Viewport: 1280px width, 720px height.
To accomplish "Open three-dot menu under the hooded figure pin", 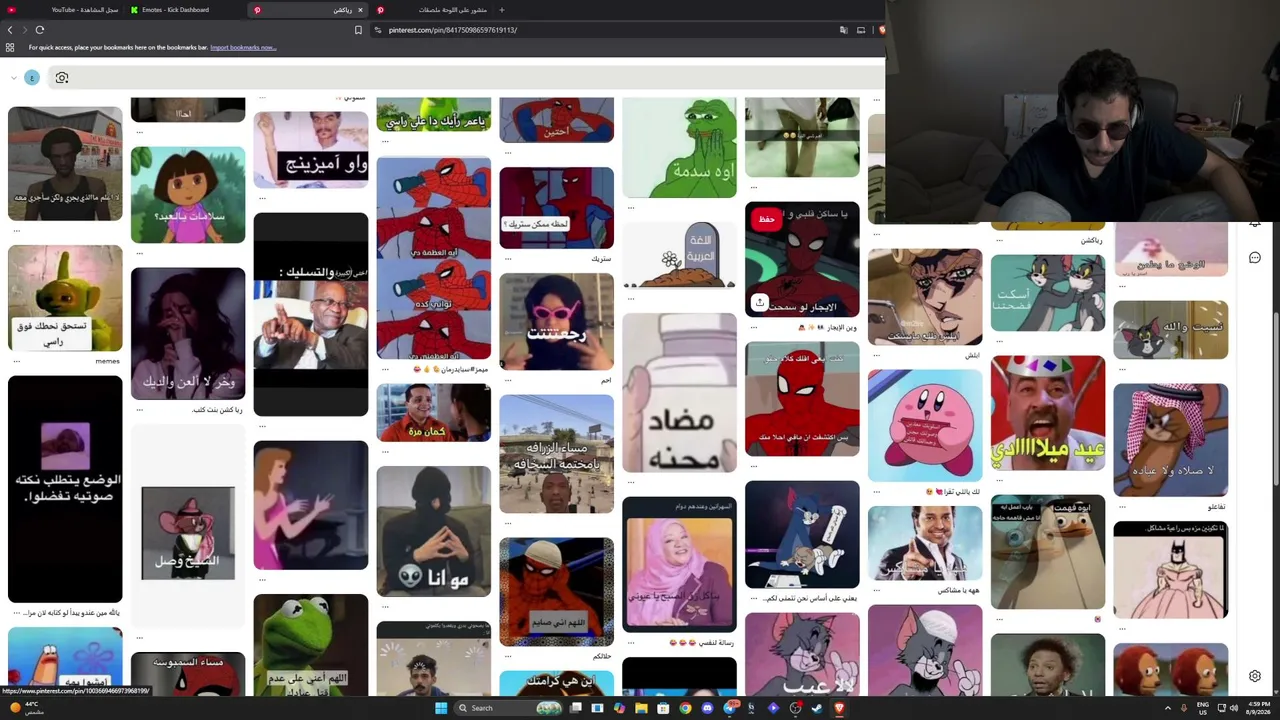I will pos(385,608).
